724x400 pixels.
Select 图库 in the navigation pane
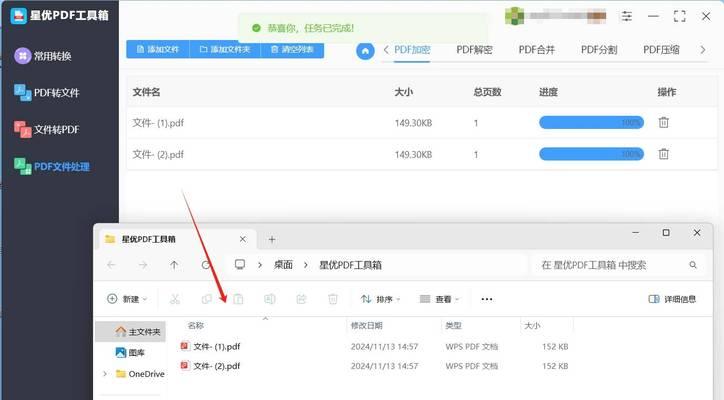tap(131, 352)
